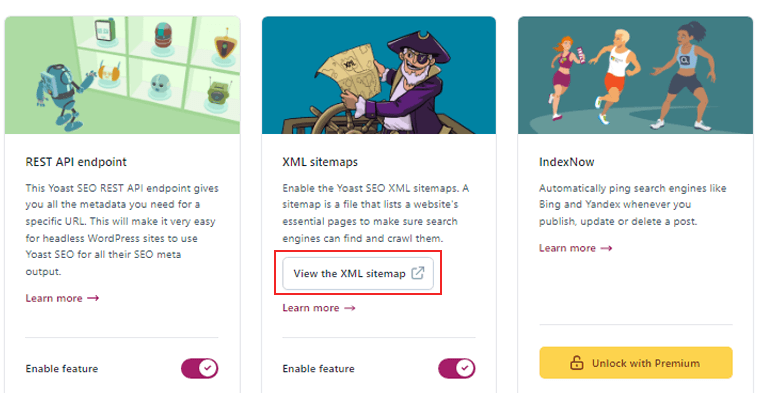The height and width of the screenshot is (393, 760).
Task: Click the checkmark knob on XML sitemaps toggle
Action: pos(465,369)
